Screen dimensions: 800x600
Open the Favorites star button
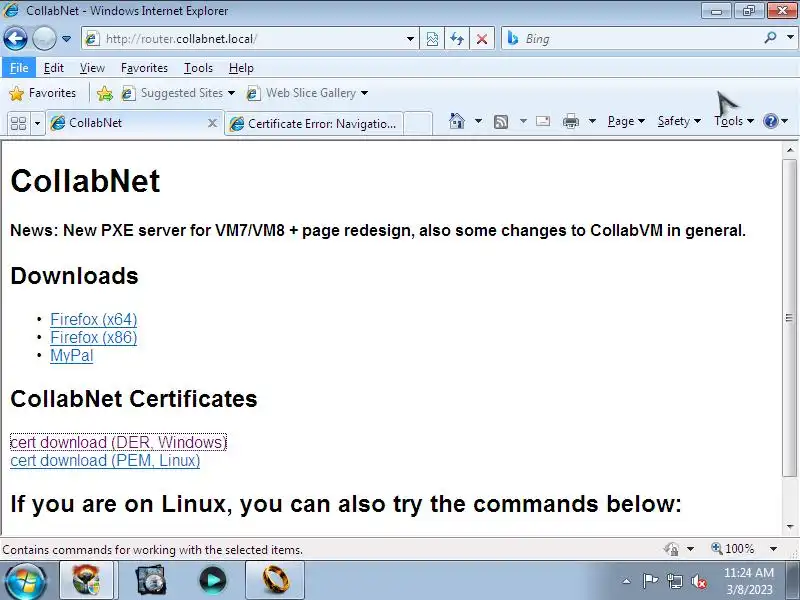pyautogui.click(x=43, y=93)
